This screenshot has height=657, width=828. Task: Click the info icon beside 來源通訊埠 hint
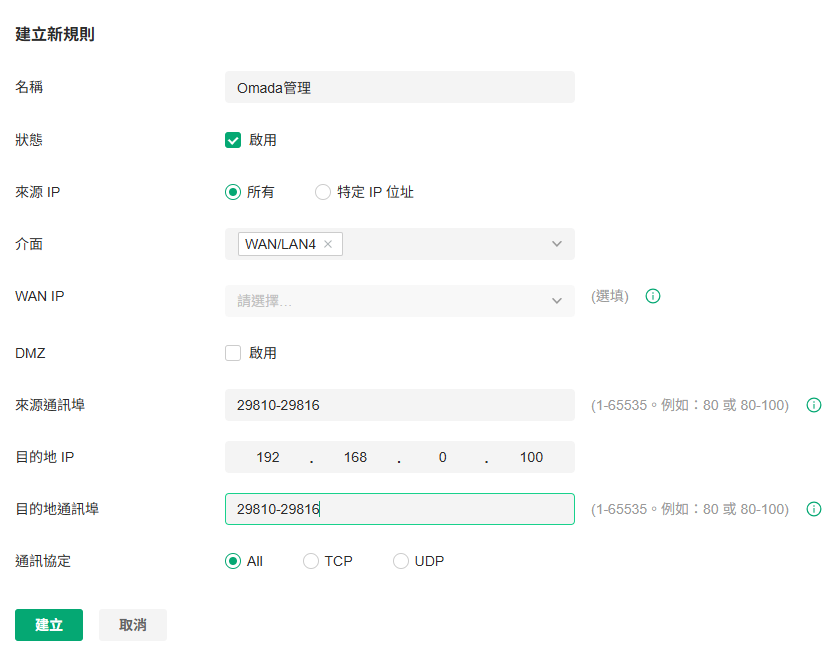pyautogui.click(x=814, y=405)
